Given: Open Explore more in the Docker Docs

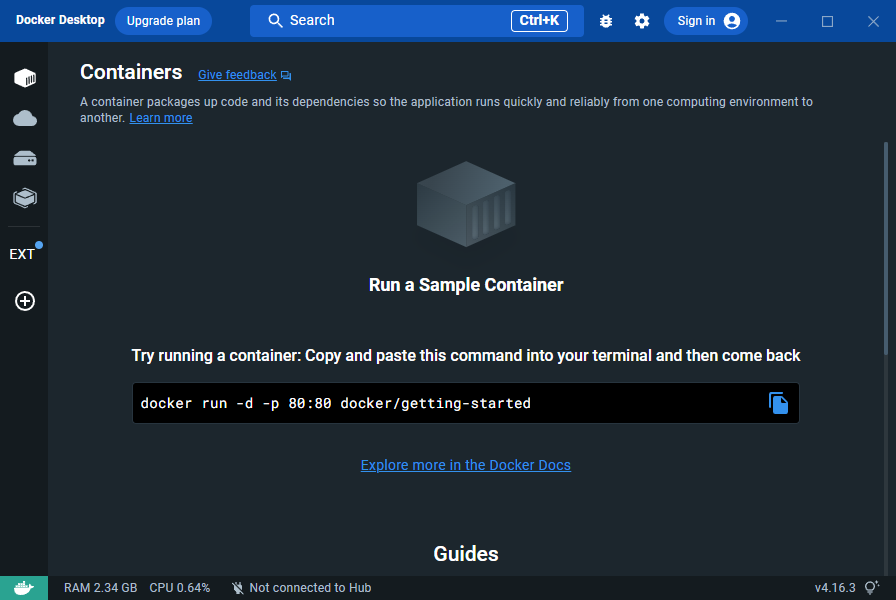Looking at the screenshot, I should pos(466,465).
